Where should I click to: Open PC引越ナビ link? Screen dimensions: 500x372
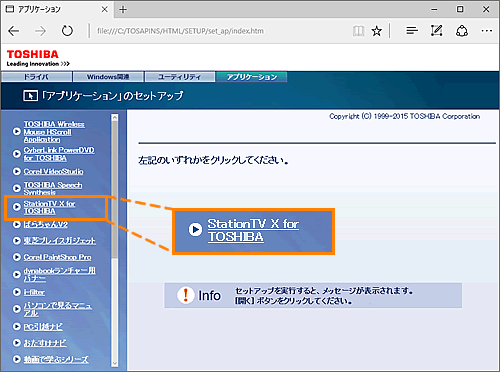click(x=43, y=327)
